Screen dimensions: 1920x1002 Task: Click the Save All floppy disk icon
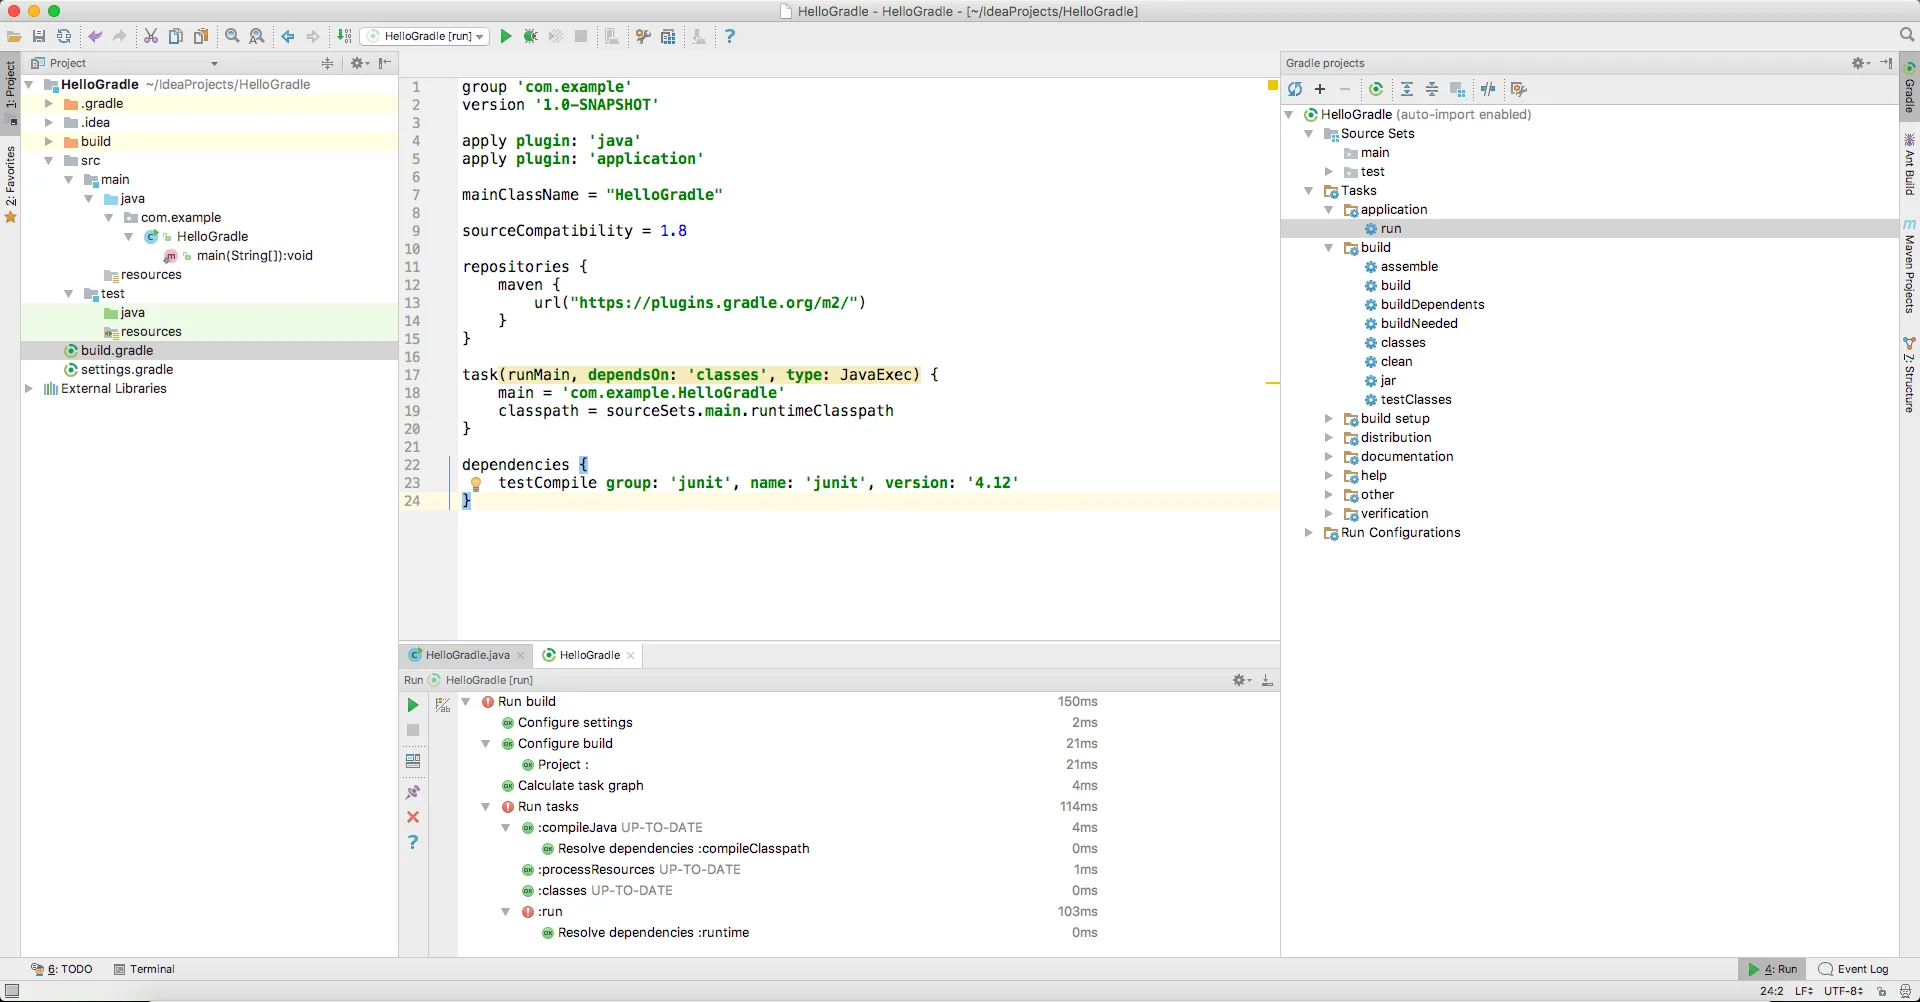pos(39,37)
